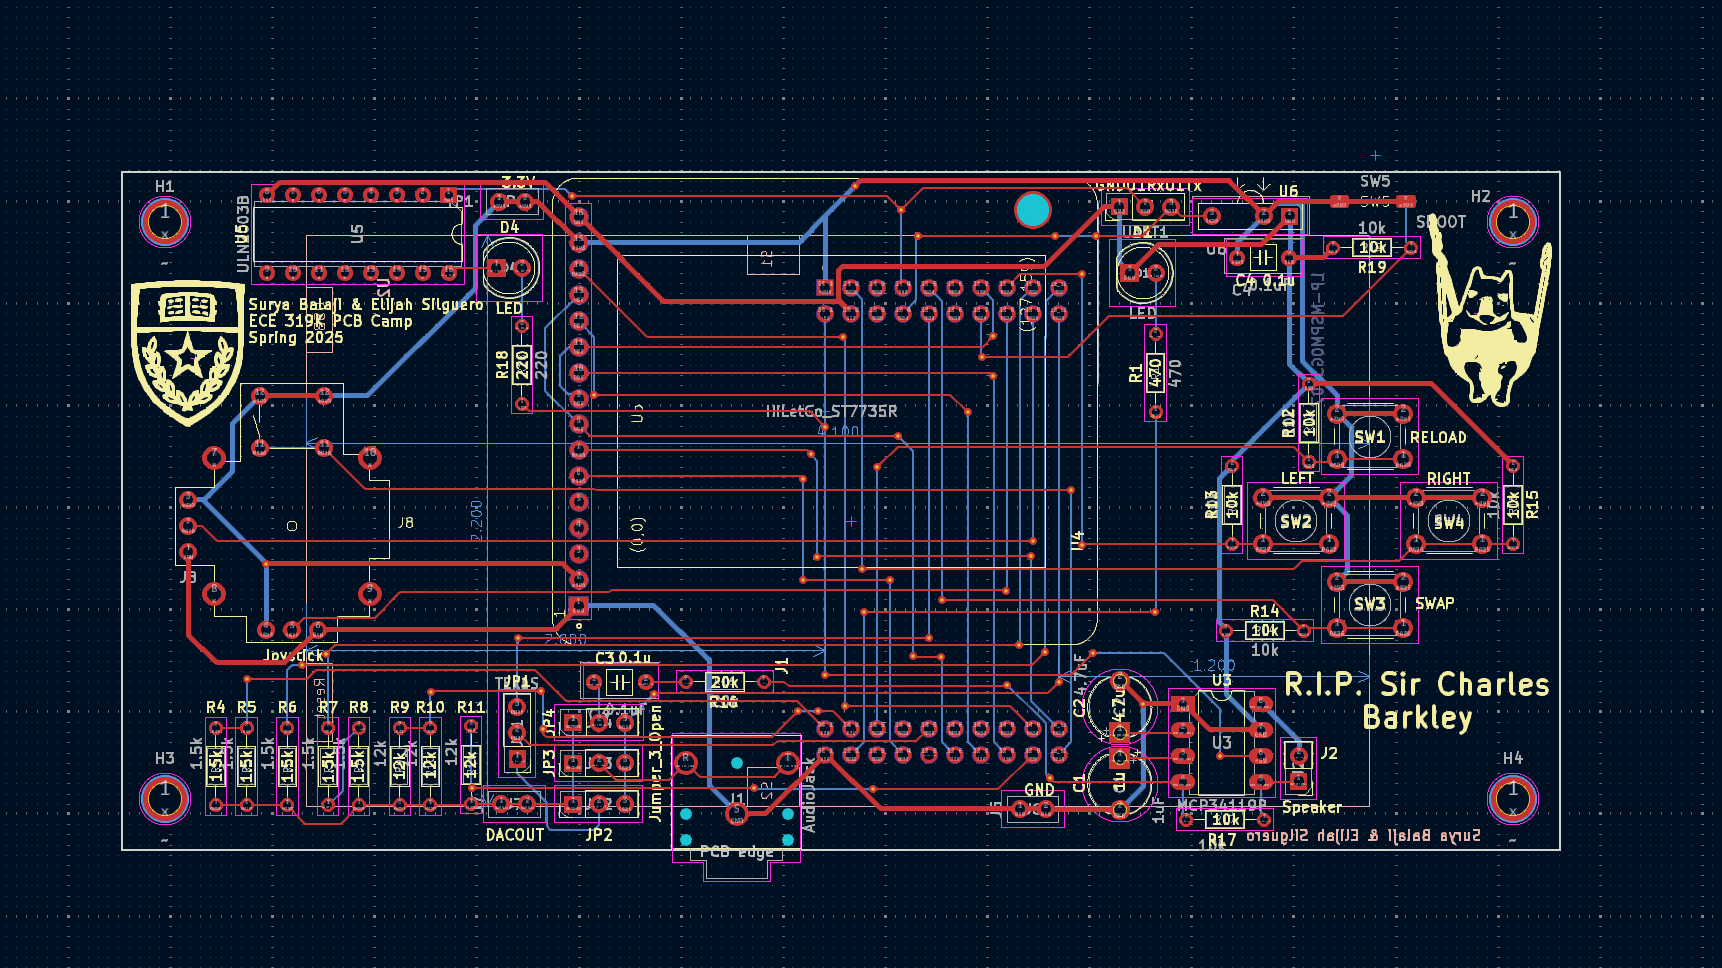Click the U3 amplifier IC footprint
The image size is (1722, 968).
tap(1221, 742)
